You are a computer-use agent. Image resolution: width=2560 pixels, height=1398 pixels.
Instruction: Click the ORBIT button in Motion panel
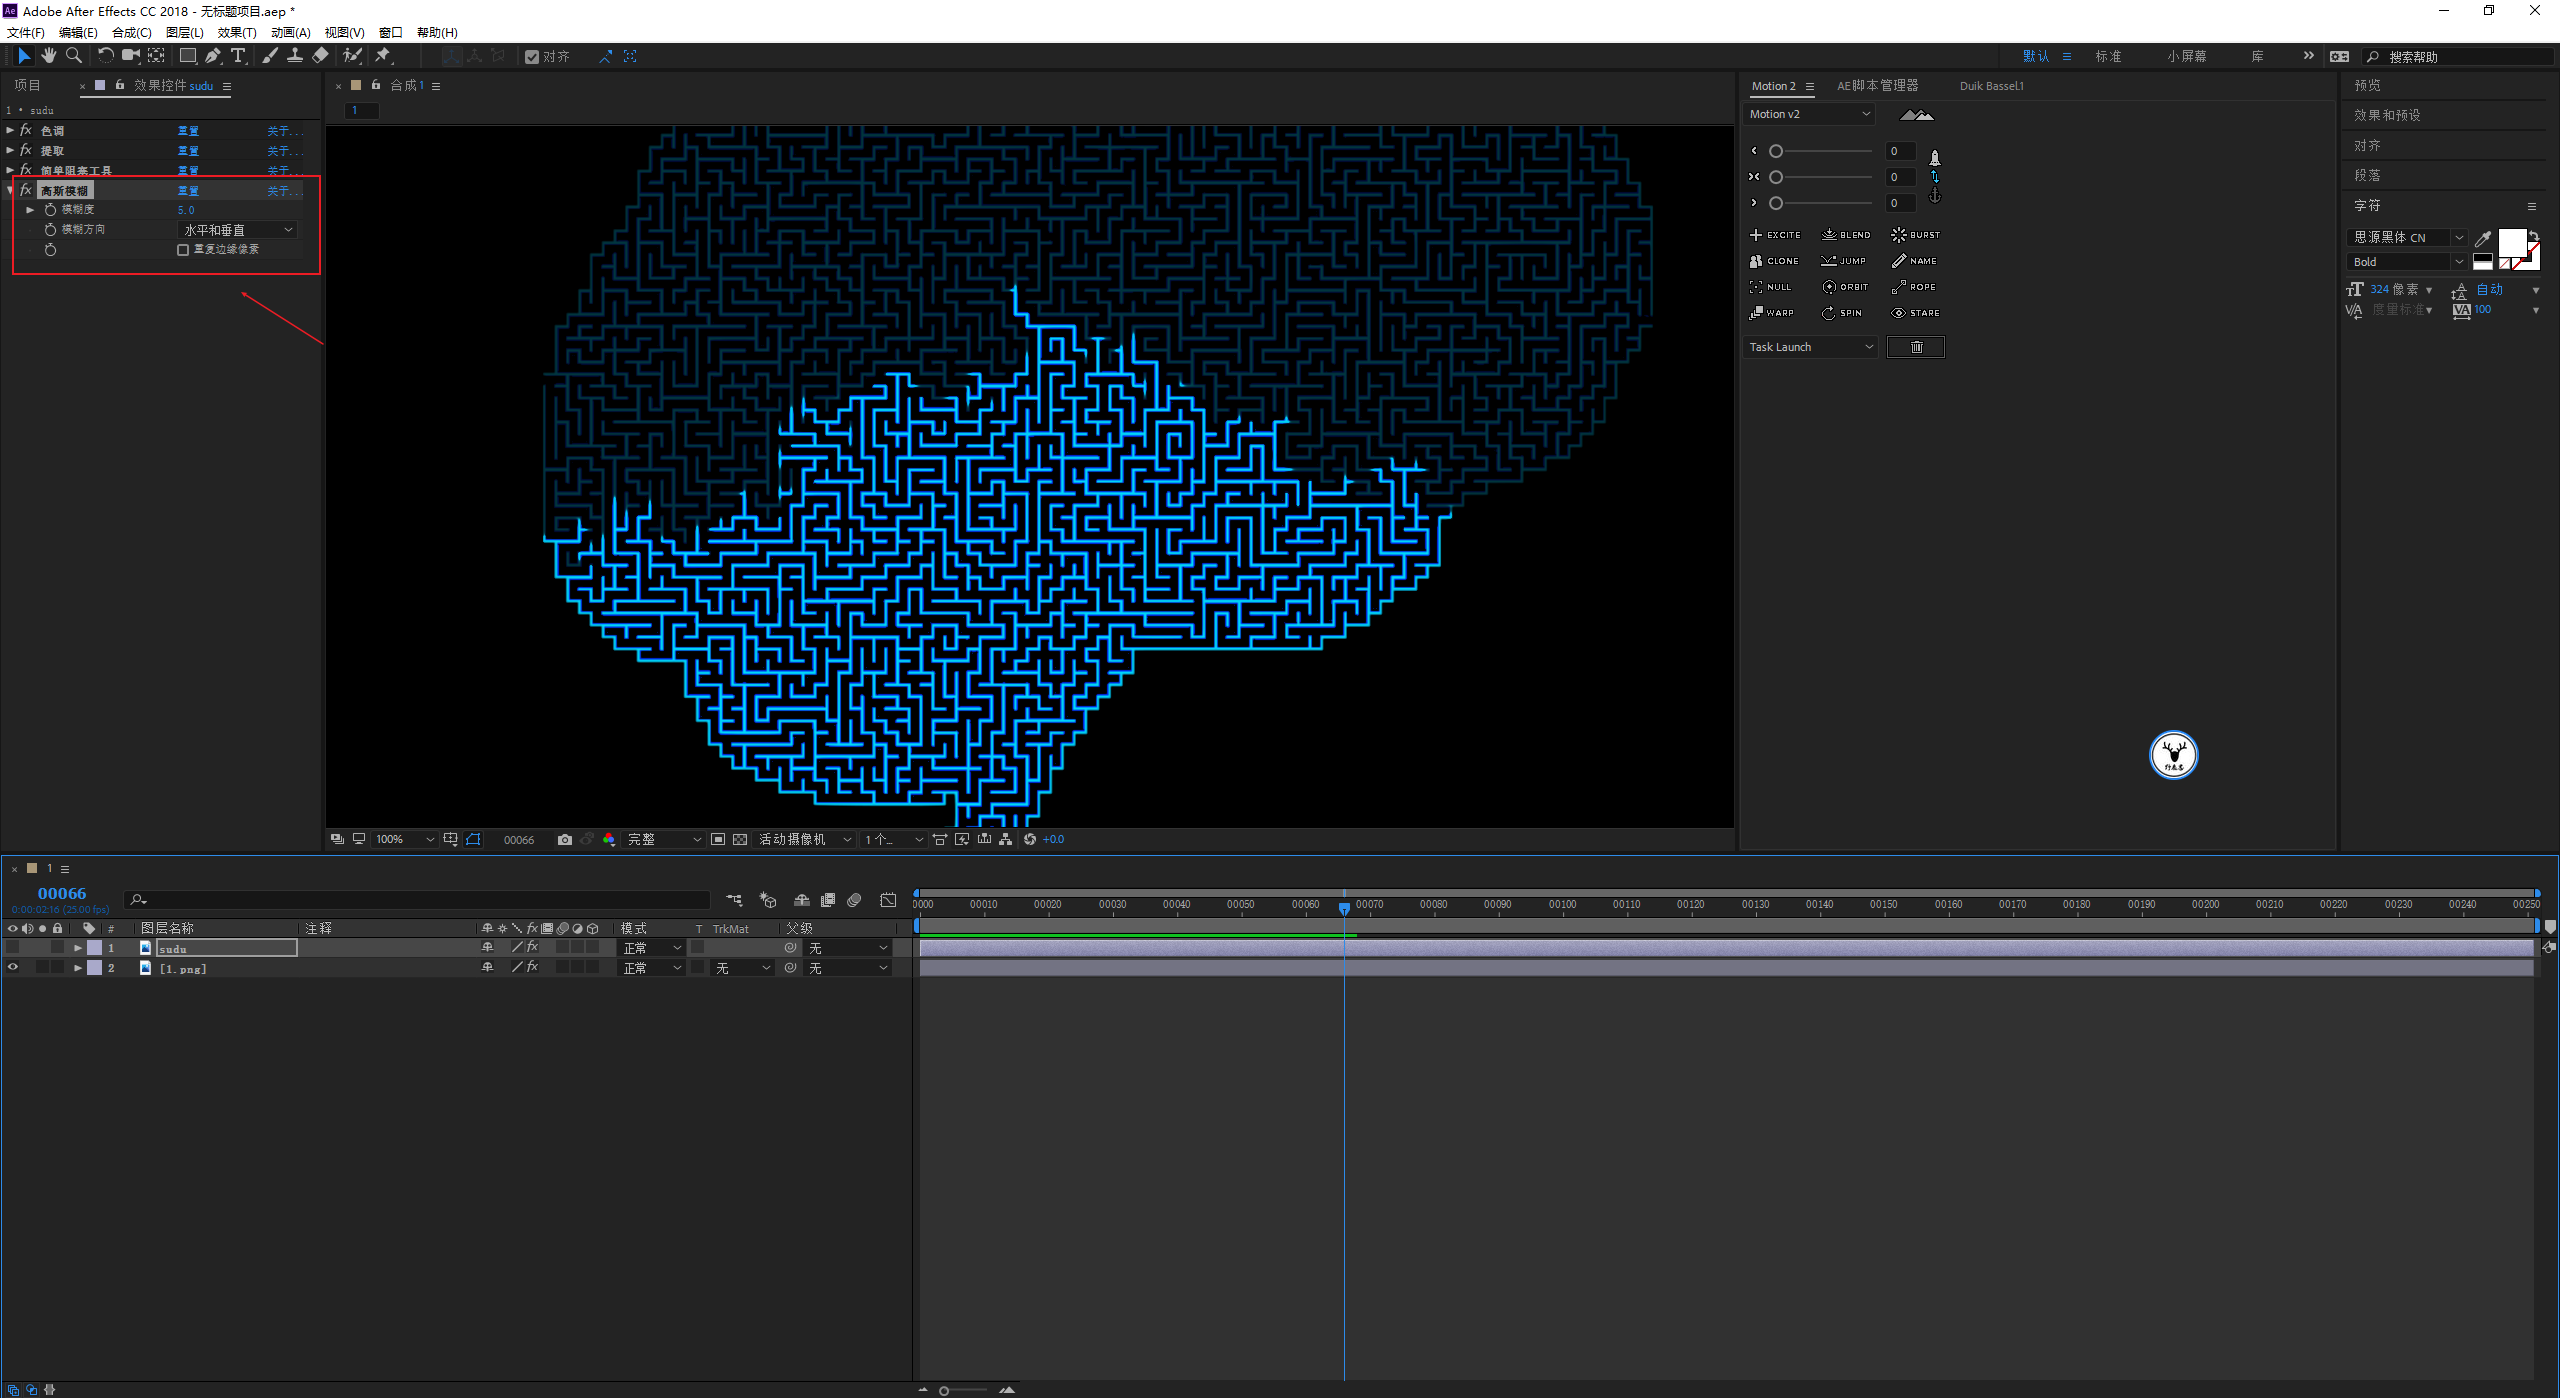[1845, 287]
